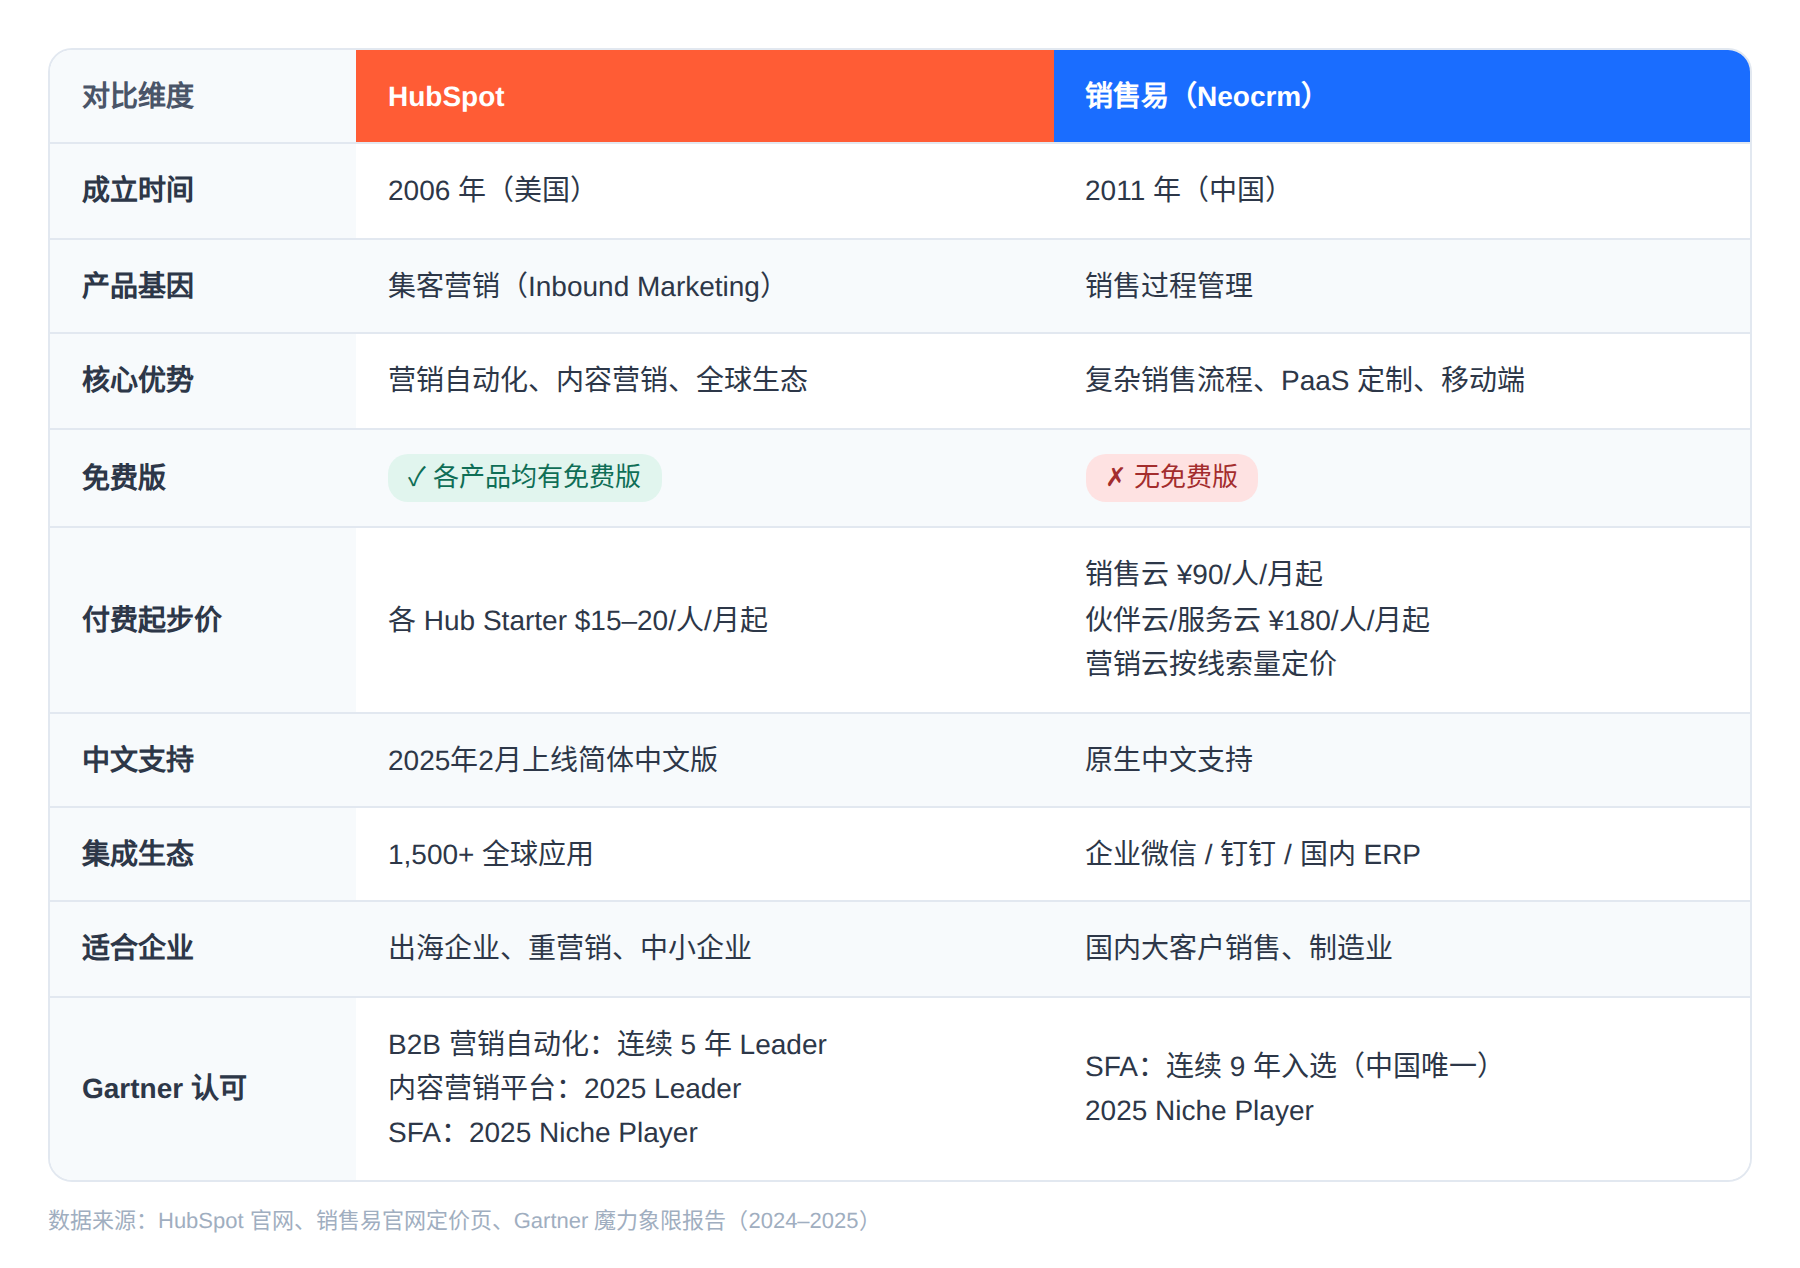Click the green 各产品均有免费版 badge

[x=525, y=477]
